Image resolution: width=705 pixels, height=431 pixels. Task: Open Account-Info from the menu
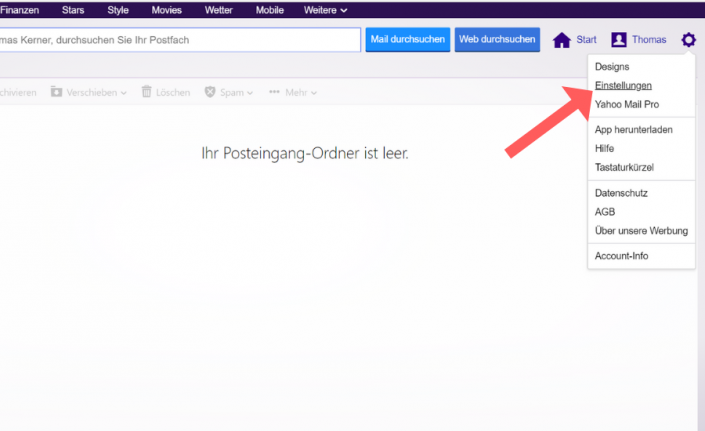(x=621, y=256)
